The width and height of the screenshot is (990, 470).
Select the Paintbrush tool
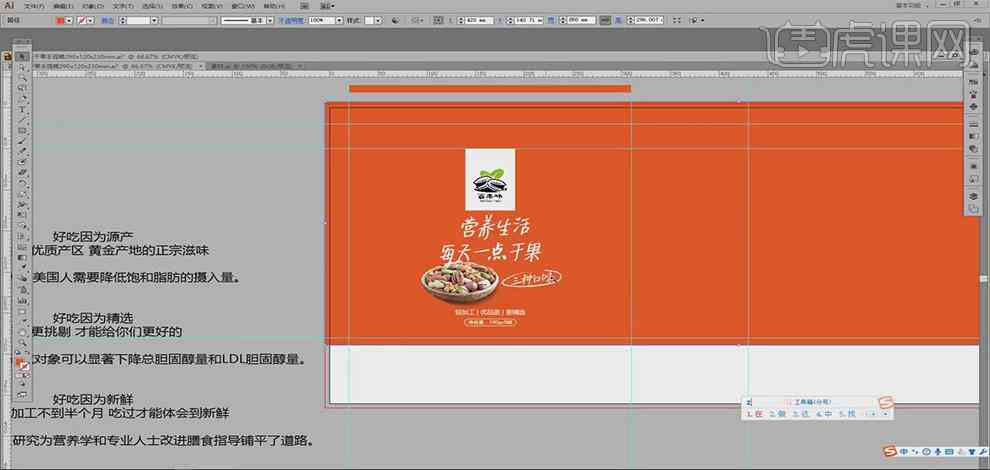[x=21, y=140]
